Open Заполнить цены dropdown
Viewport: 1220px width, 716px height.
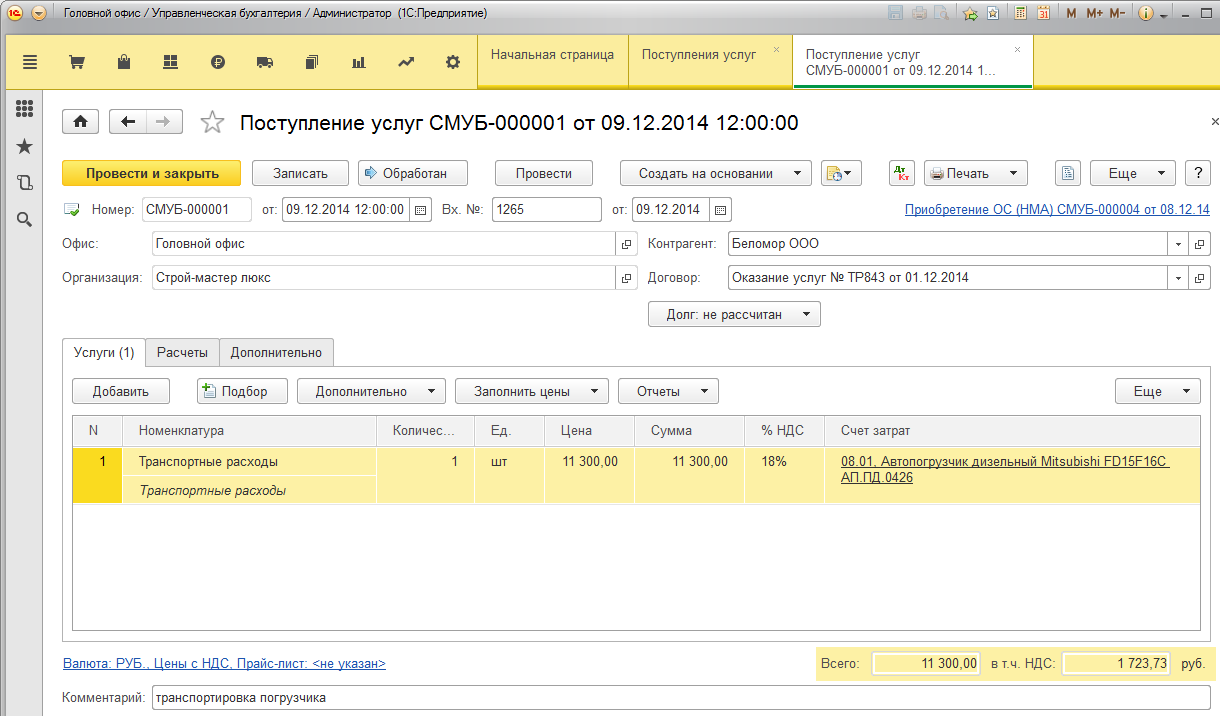[532, 391]
